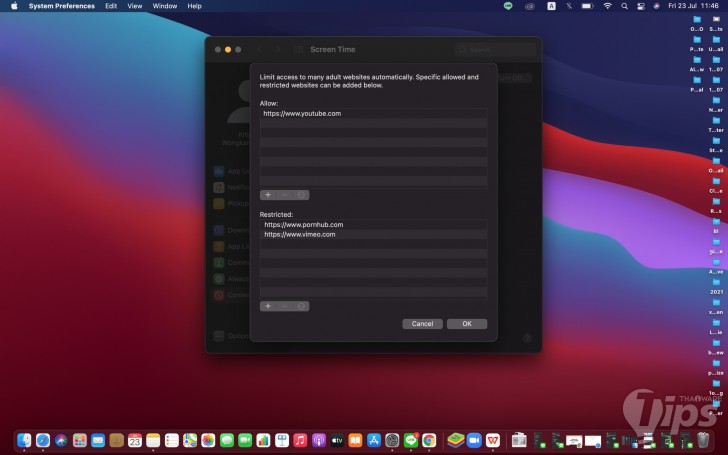728x455 pixels.
Task: Show the date and time notification panel
Action: tap(693, 6)
